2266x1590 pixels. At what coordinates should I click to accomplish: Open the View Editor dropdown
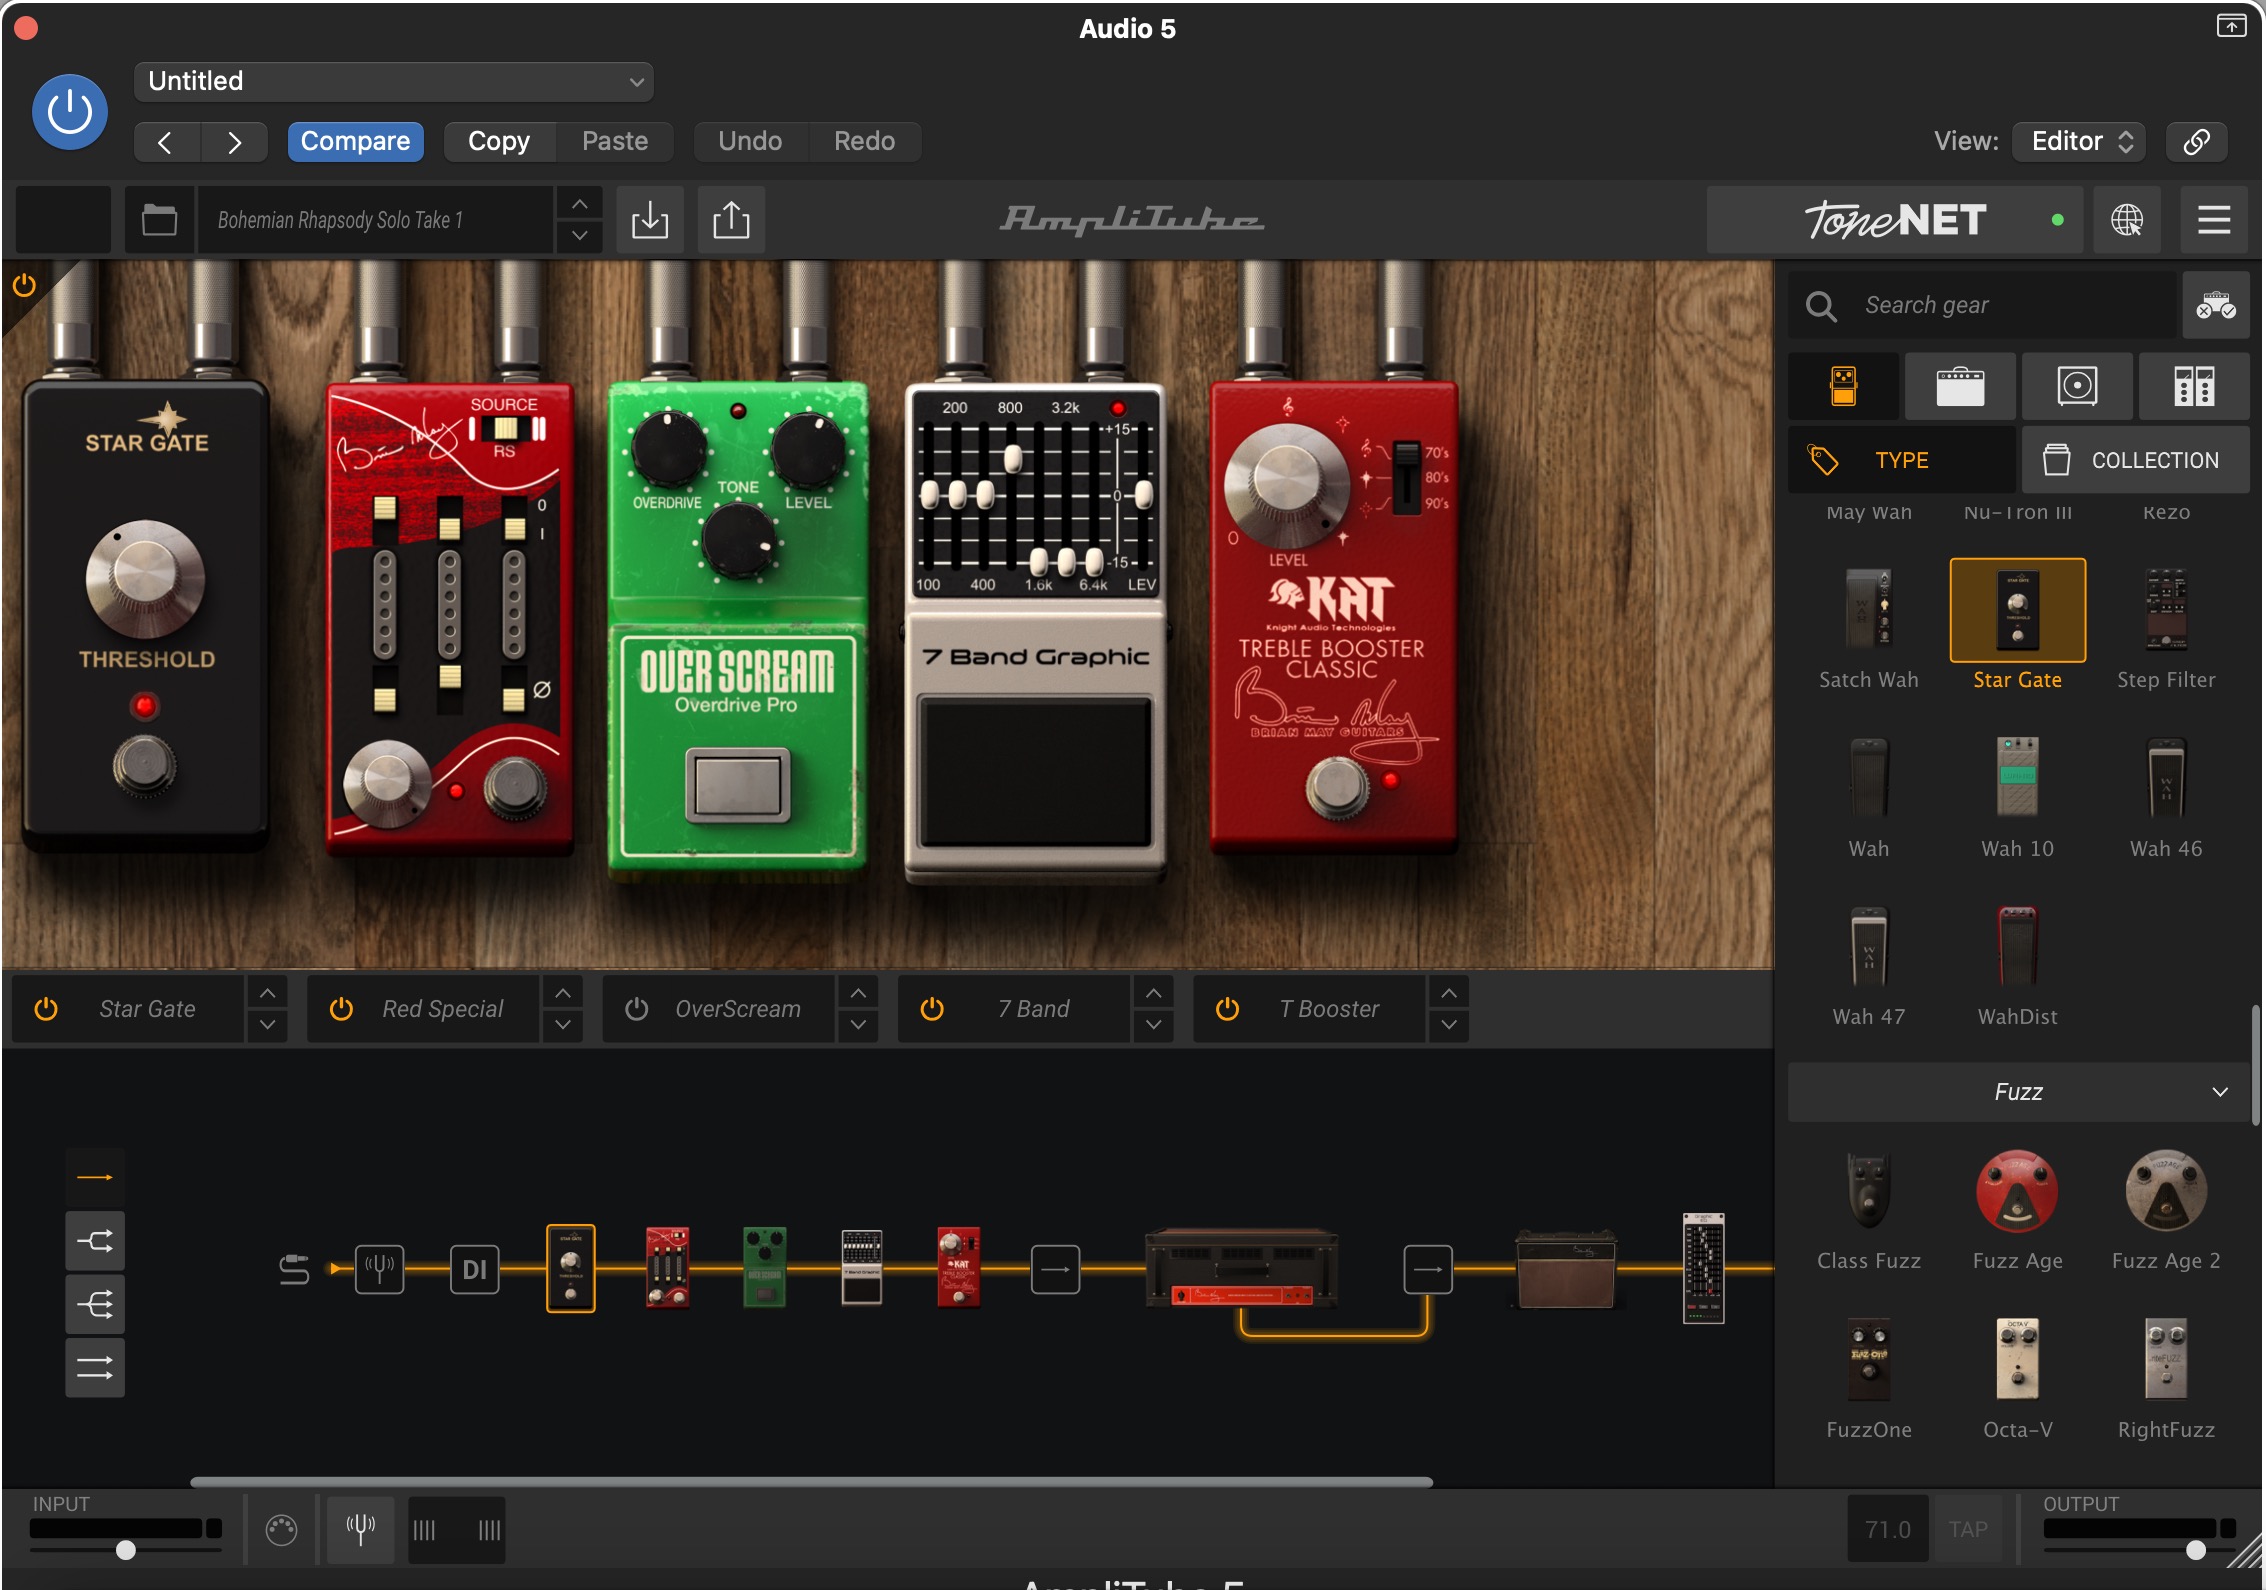coord(2080,142)
